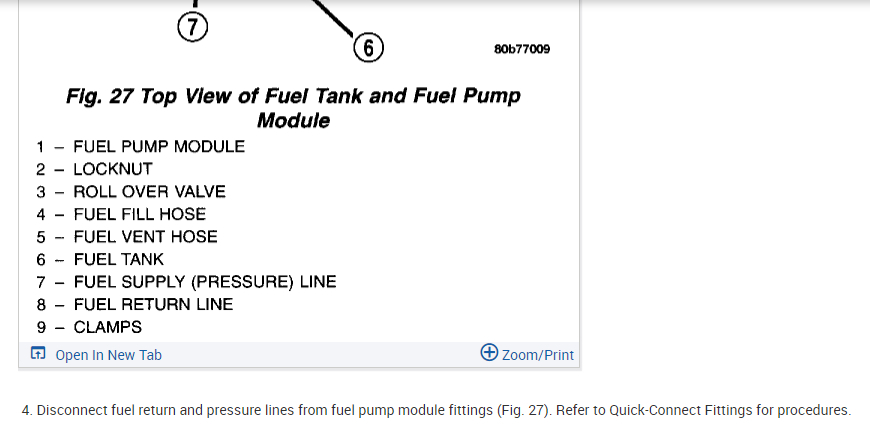Viewport: 870px width, 433px height.
Task: Click legend entry Roll Over Valve
Action: pos(149,191)
